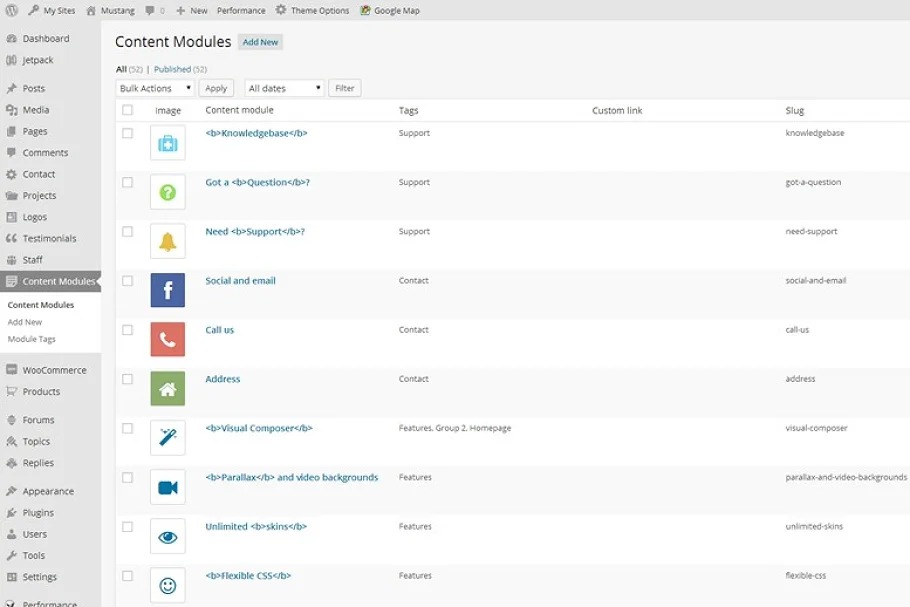
Task: Click the eye icon for Unlimited skins
Action: pyautogui.click(x=167, y=537)
